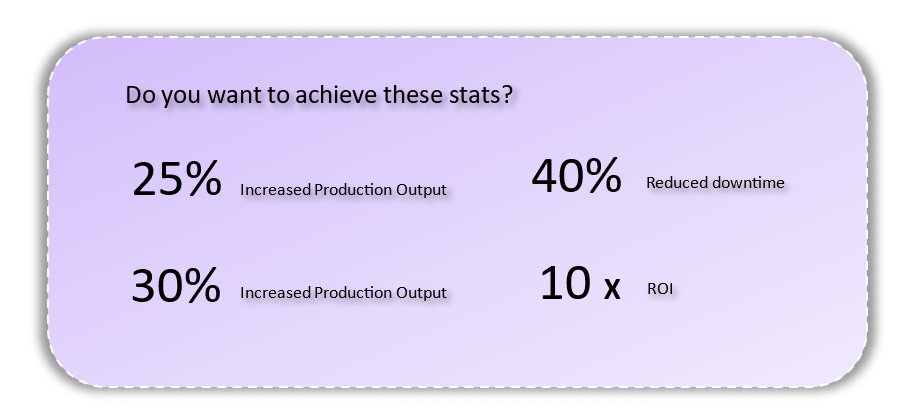Screen dimensions: 920x415
Task: Select the "Do you want to achieve these stats?" heading
Action: (x=319, y=95)
